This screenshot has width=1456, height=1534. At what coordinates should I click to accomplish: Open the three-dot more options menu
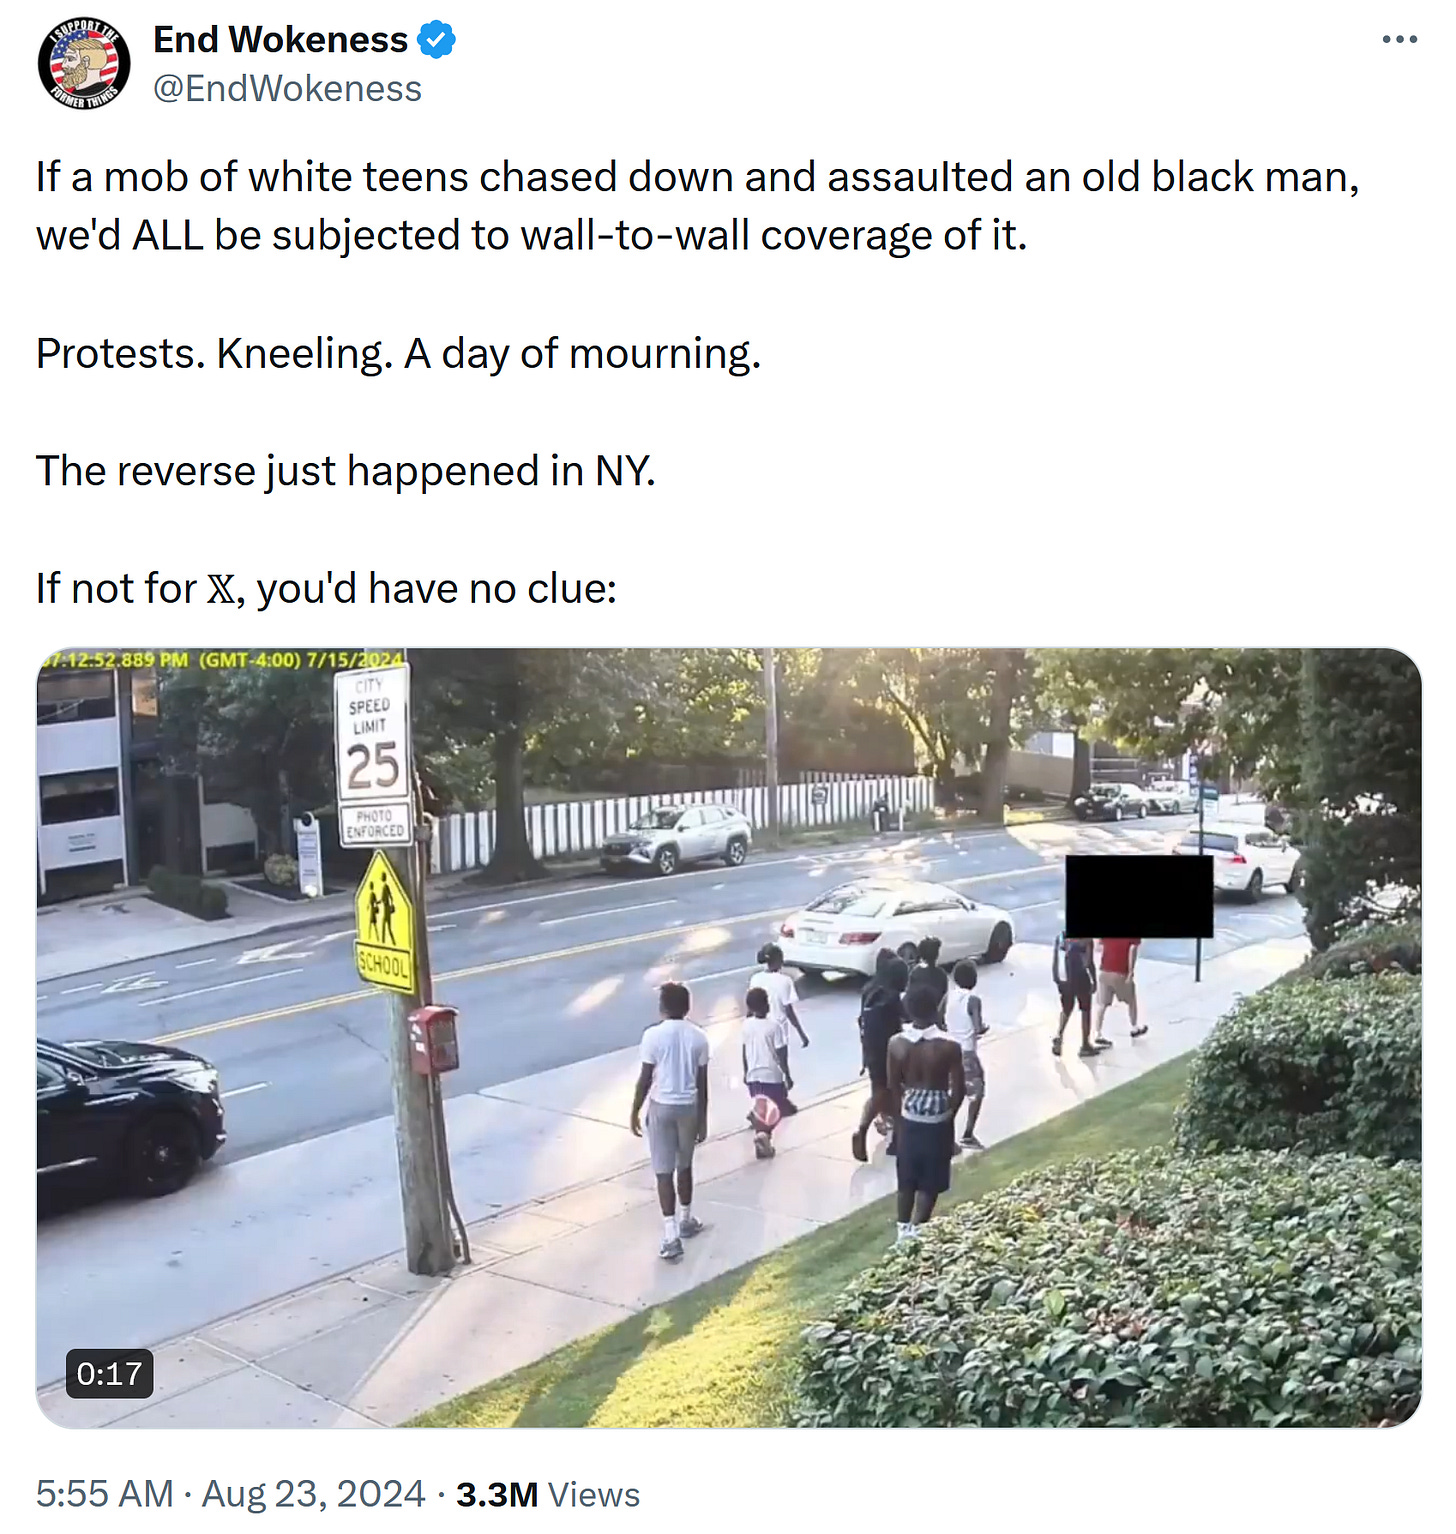click(1399, 40)
